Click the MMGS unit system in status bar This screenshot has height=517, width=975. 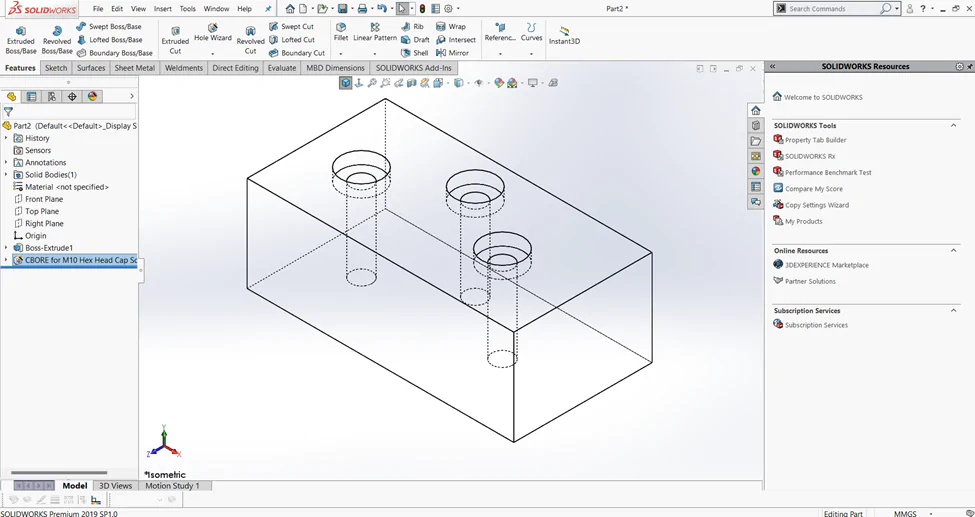coord(905,513)
